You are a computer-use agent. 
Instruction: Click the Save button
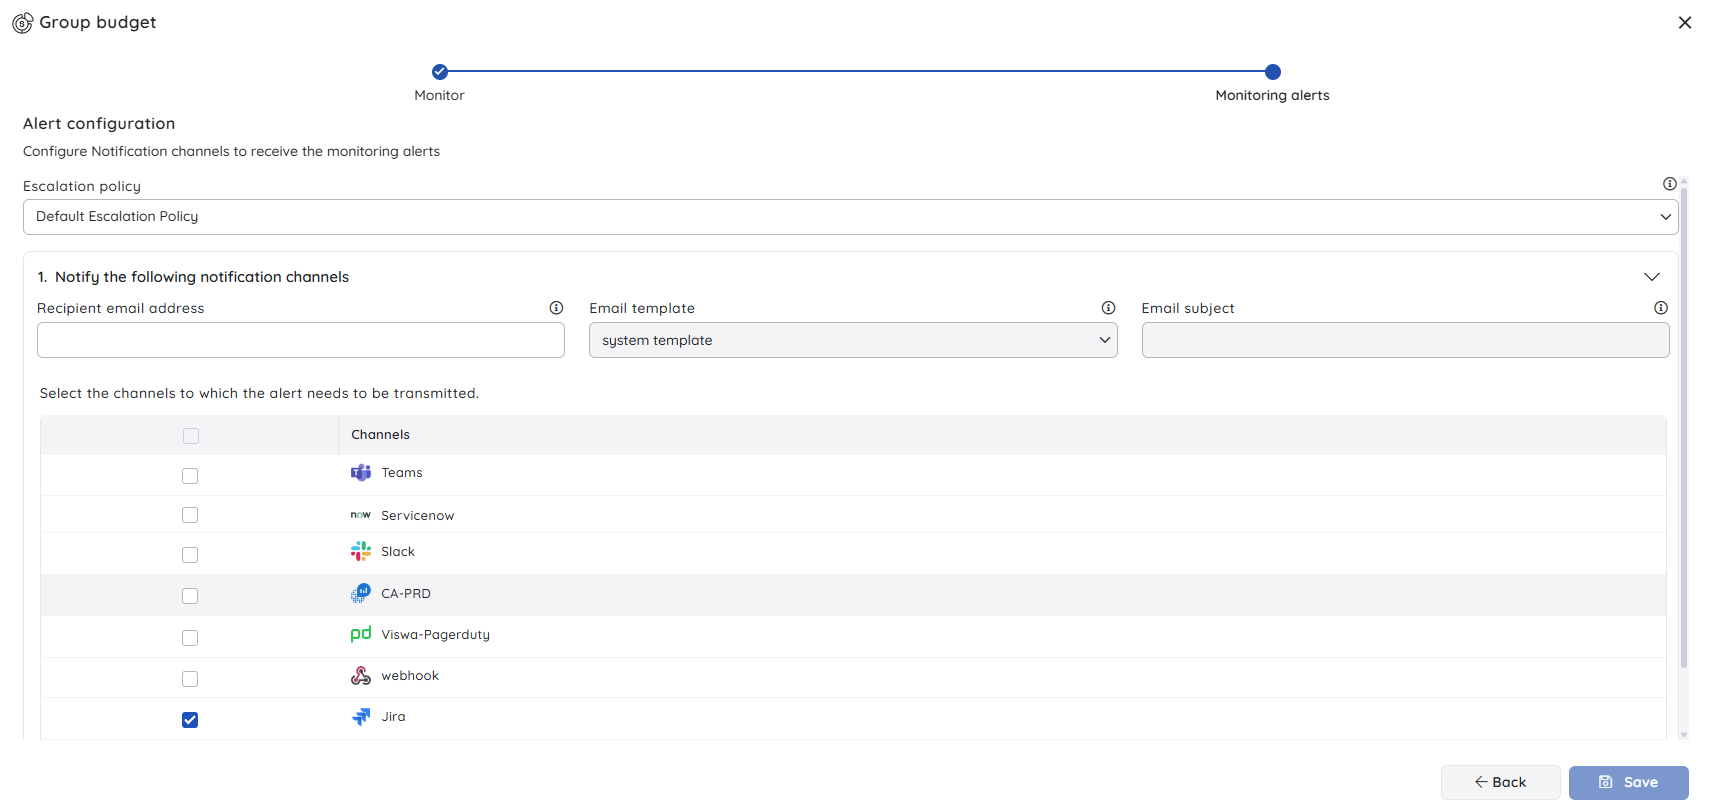(1628, 782)
